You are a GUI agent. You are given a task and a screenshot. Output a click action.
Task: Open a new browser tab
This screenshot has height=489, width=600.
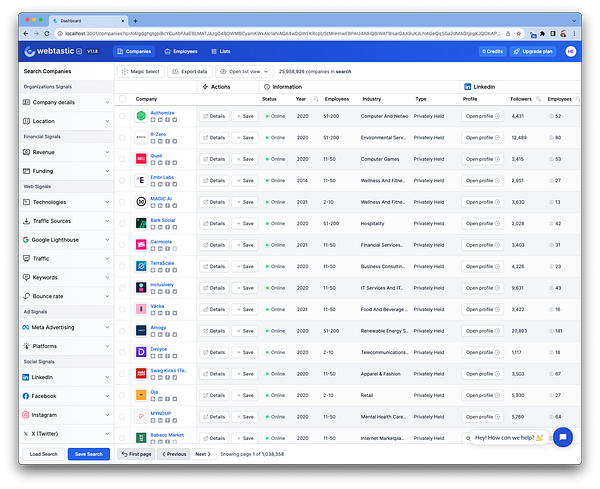(135, 21)
